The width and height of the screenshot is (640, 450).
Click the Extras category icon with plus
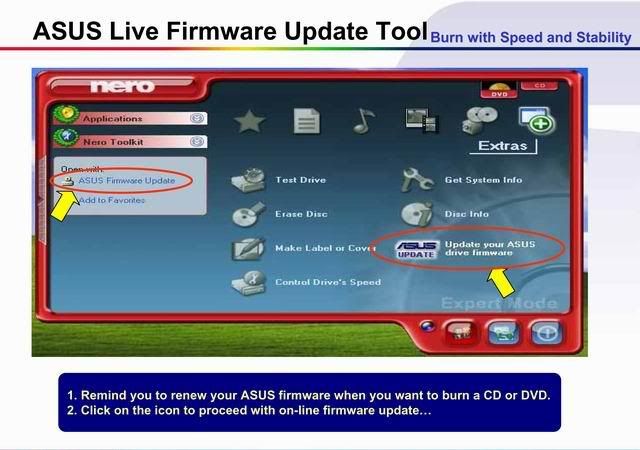coord(537,120)
